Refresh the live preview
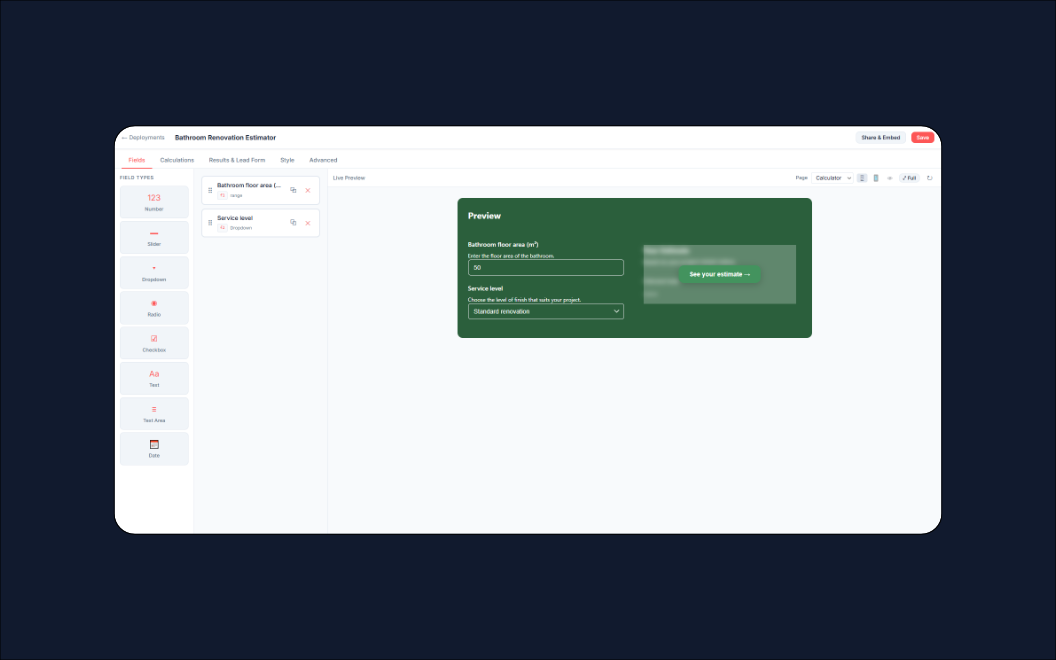The image size is (1056, 660). (x=929, y=178)
